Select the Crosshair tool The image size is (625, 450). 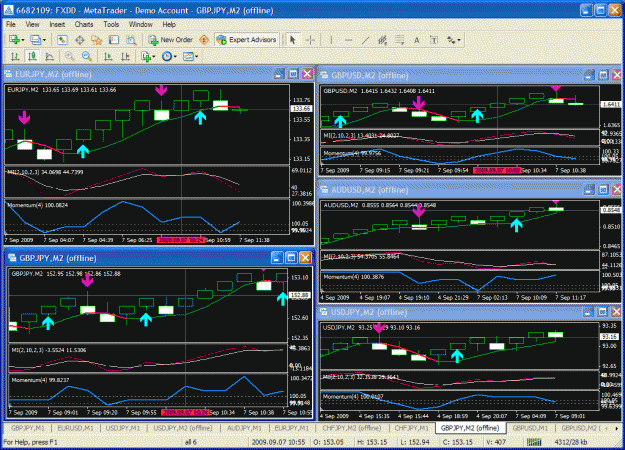[310, 40]
